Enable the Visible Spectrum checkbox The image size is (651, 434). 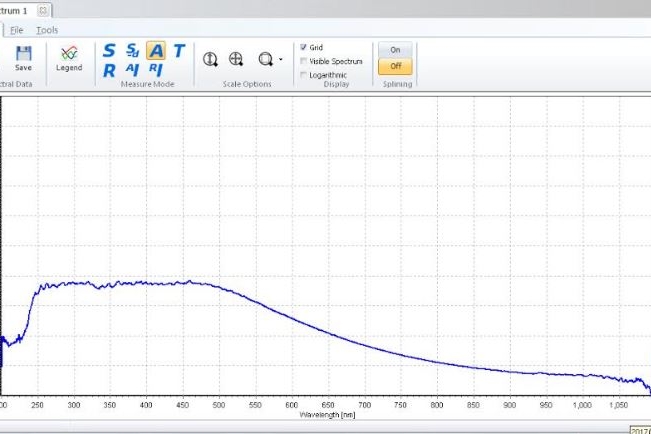click(x=304, y=61)
